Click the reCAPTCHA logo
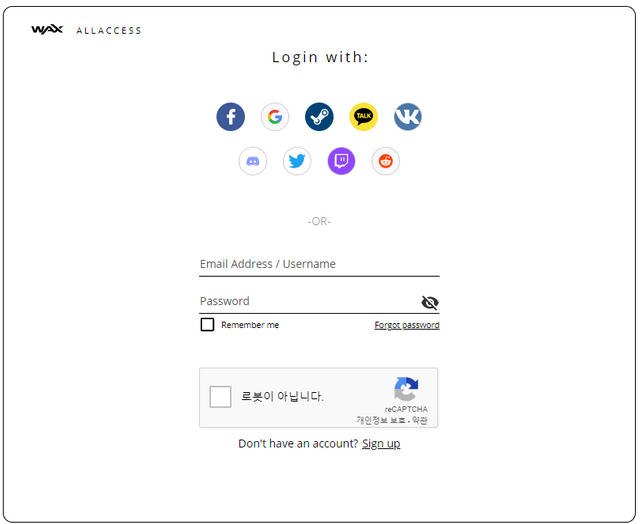 tap(406, 389)
